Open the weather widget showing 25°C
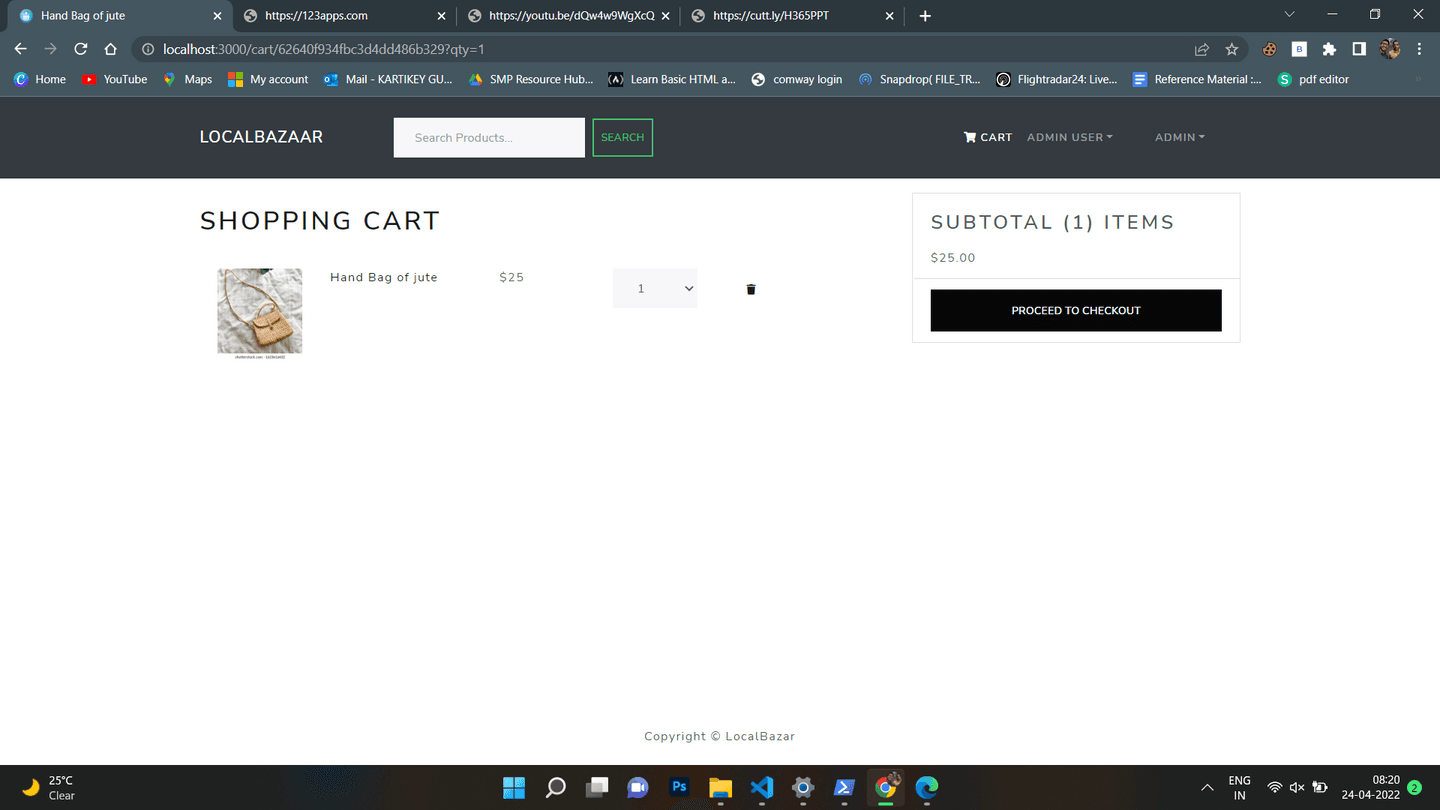Viewport: 1440px width, 810px height. (48, 788)
